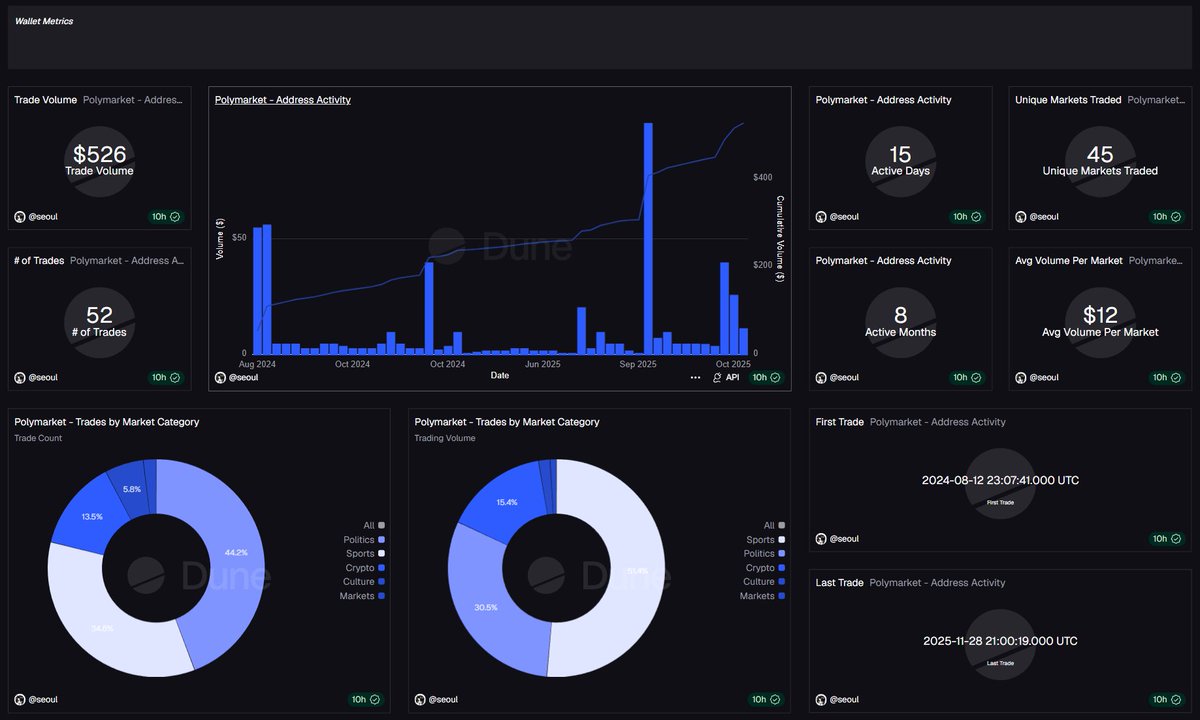The height and width of the screenshot is (720, 1200).
Task: Click the 10h refresh badge on the Address Activity chart
Action: pos(767,377)
